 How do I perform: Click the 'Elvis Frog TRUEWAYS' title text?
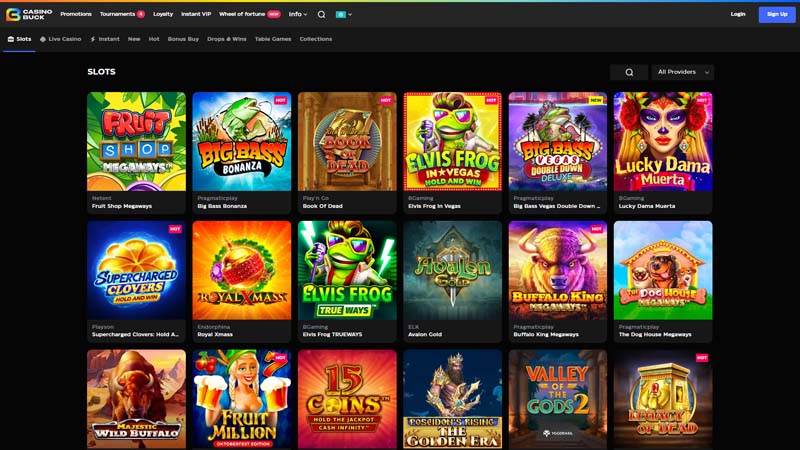332,335
